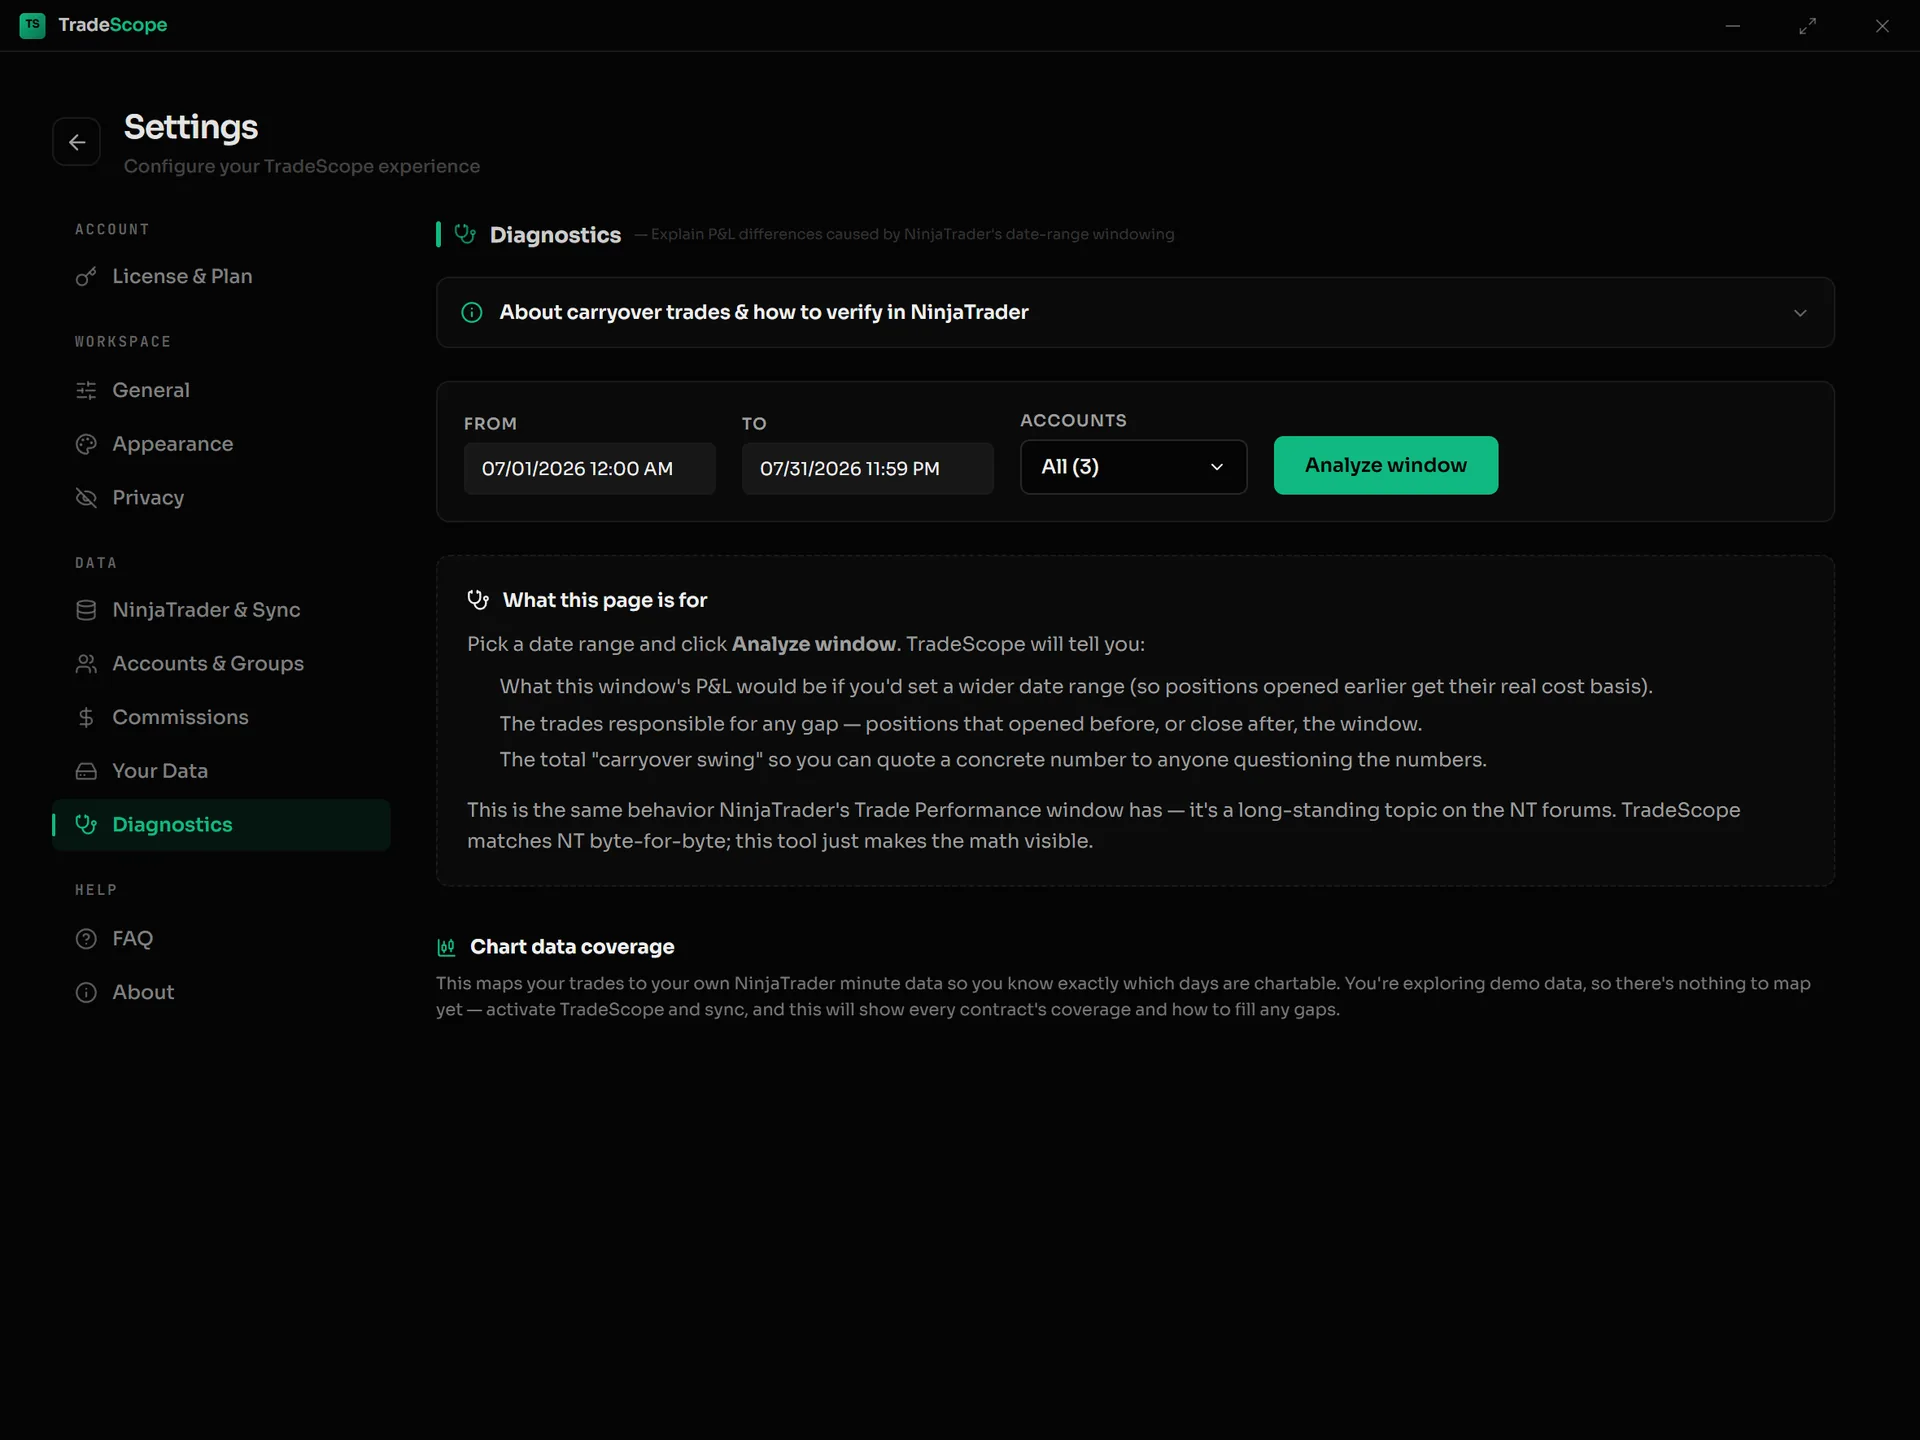Viewport: 1920px width, 1440px height.
Task: Open License & Plan settings
Action: click(221, 277)
